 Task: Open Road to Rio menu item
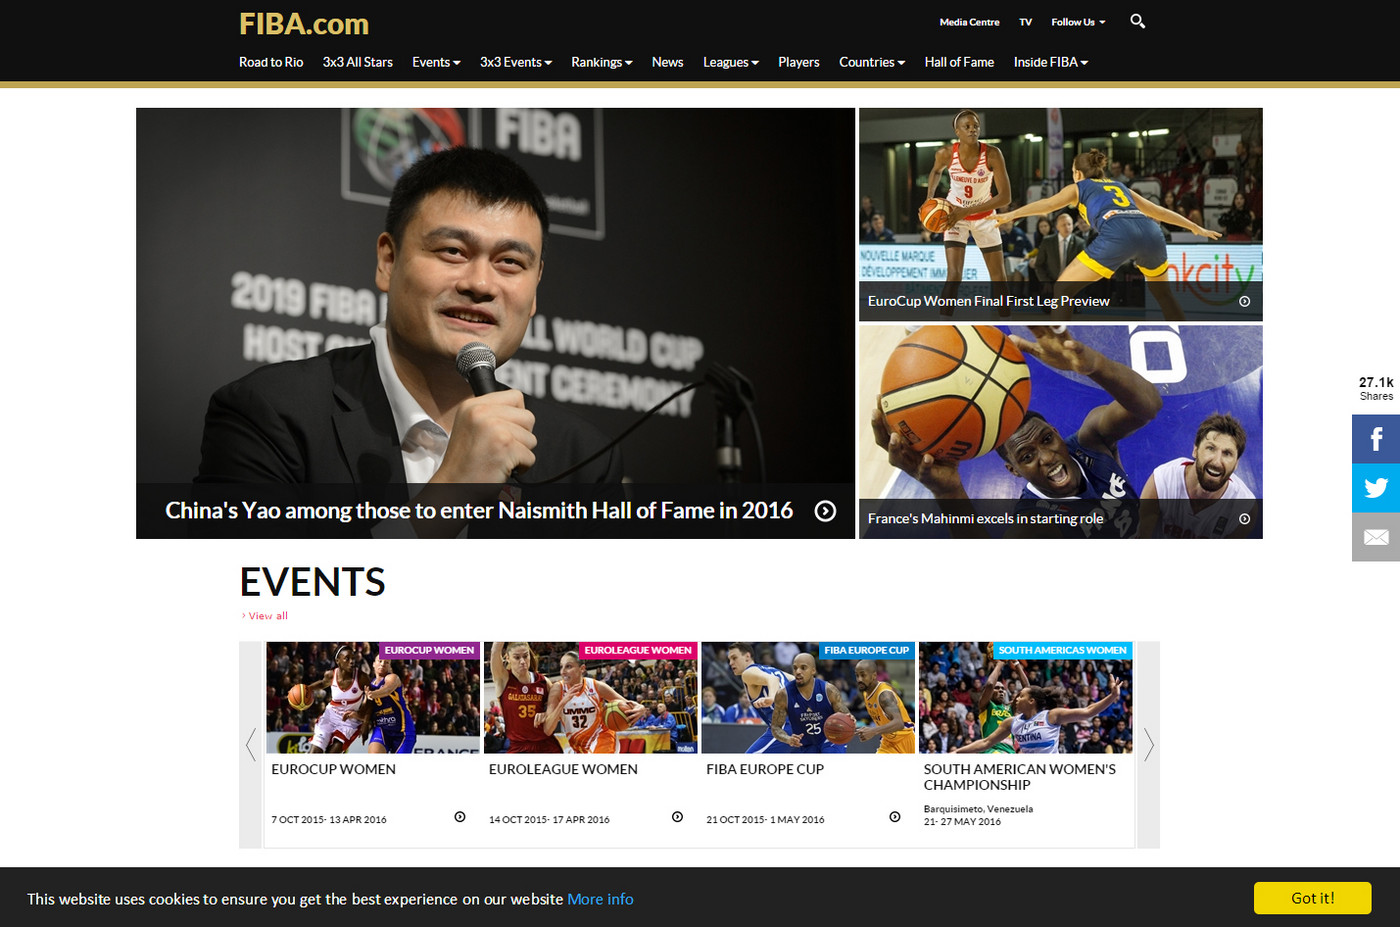[271, 62]
